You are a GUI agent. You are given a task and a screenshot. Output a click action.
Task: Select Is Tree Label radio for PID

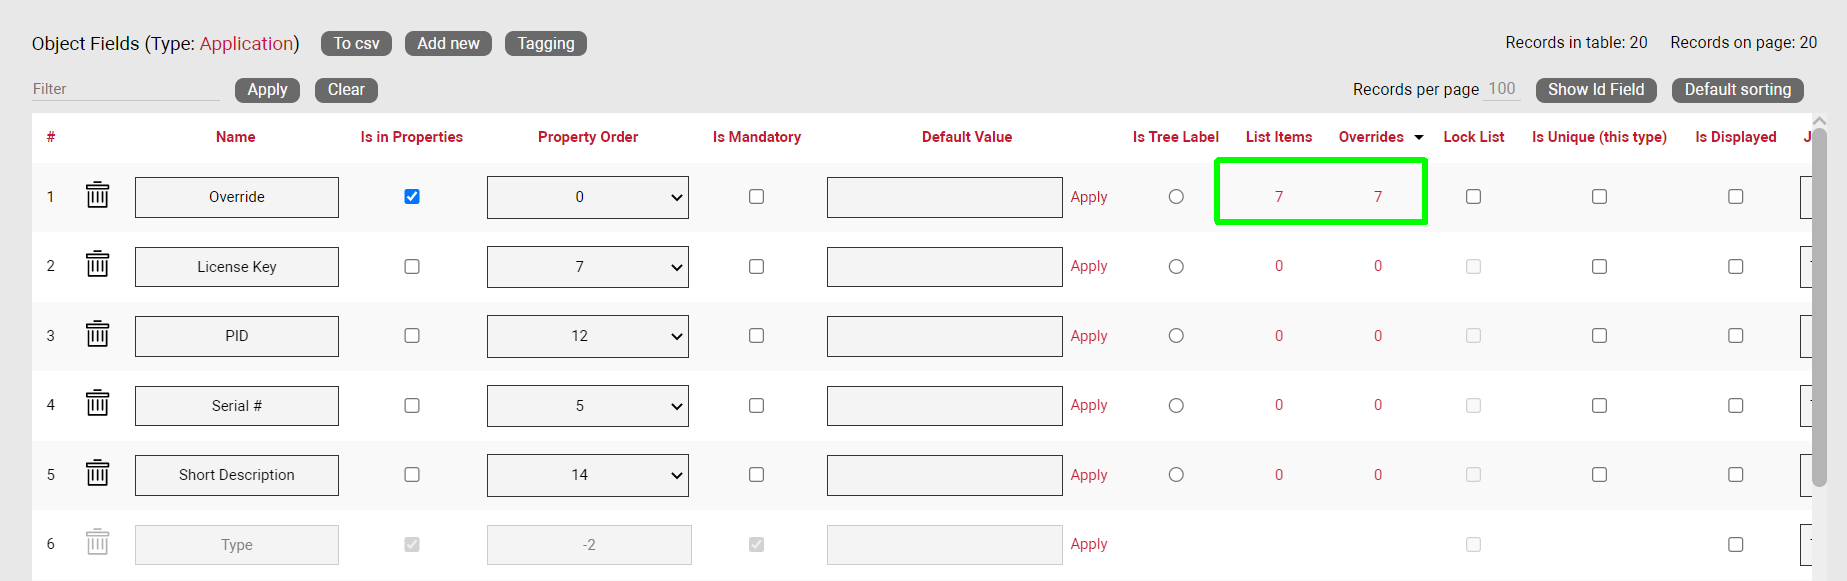coord(1176,336)
